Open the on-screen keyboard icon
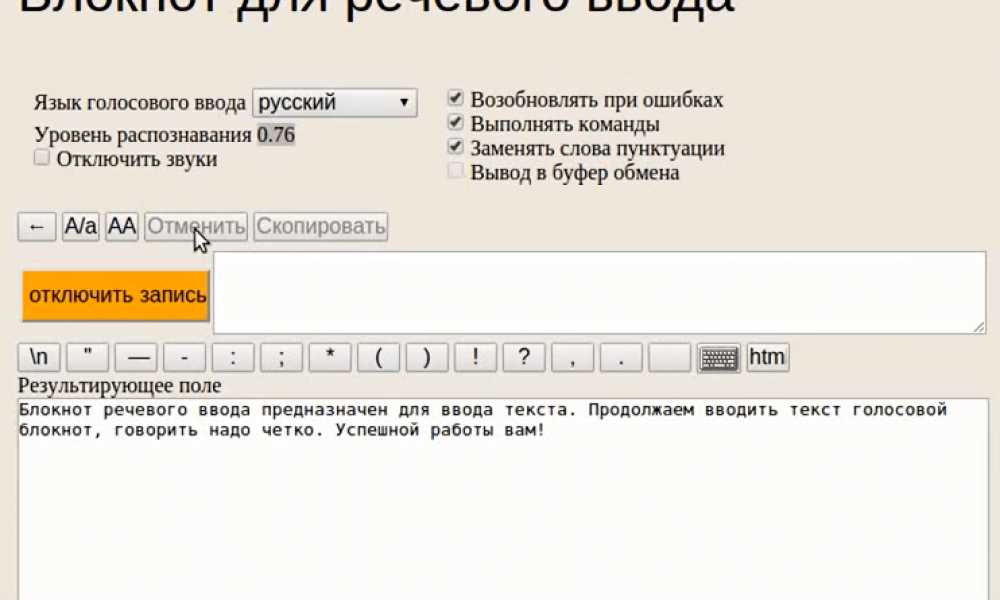Screen dimensions: 1000x600 click(x=718, y=358)
